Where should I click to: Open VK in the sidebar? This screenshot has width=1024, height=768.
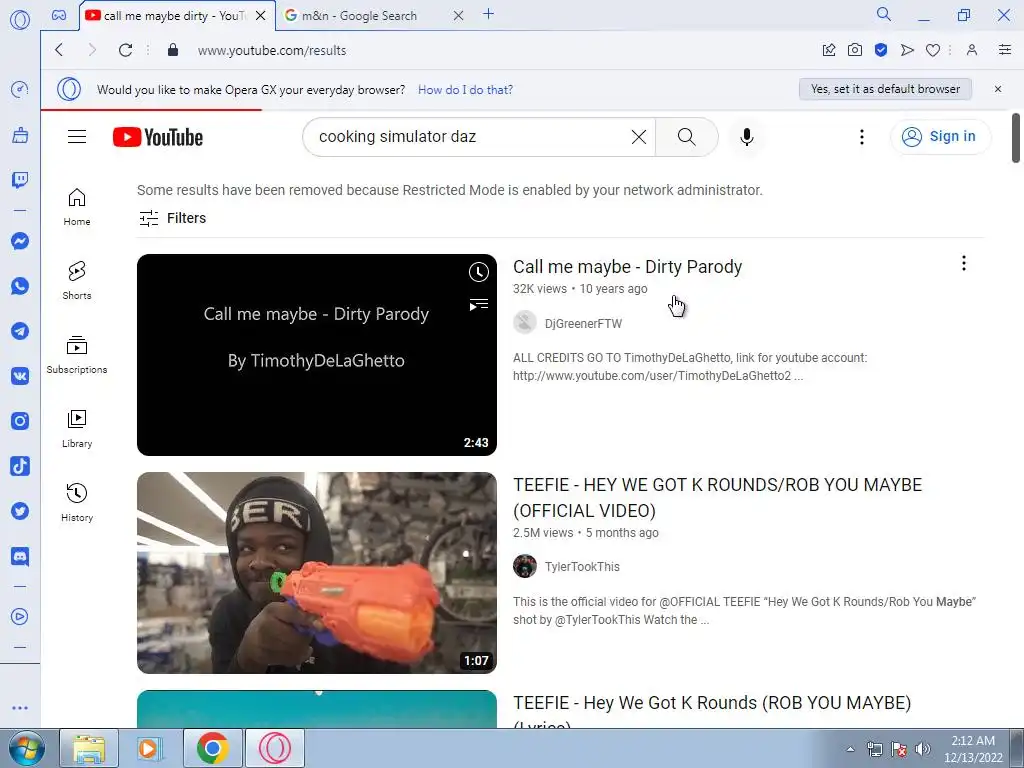(20, 376)
